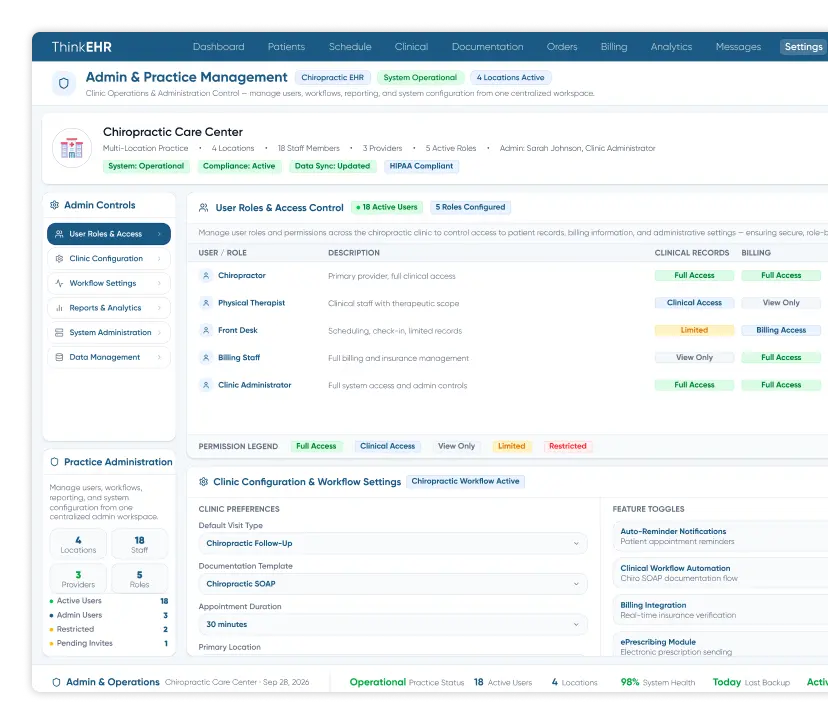Click Front Desk Limited clinical records badge

click(x=694, y=331)
